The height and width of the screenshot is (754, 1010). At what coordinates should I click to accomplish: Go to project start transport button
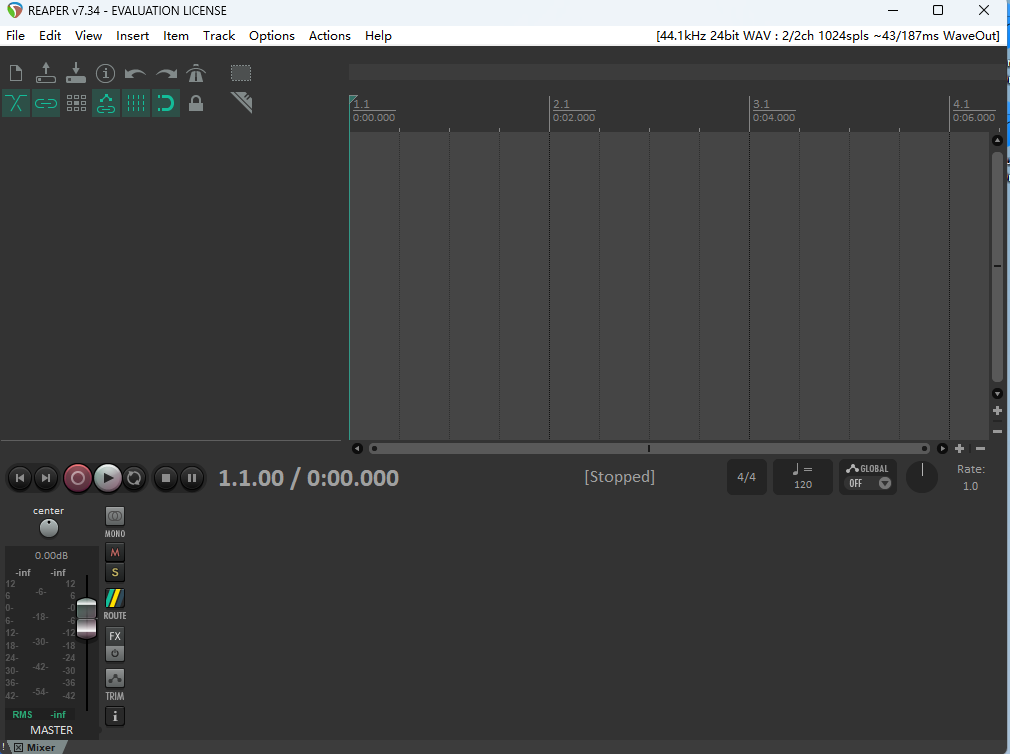point(20,478)
